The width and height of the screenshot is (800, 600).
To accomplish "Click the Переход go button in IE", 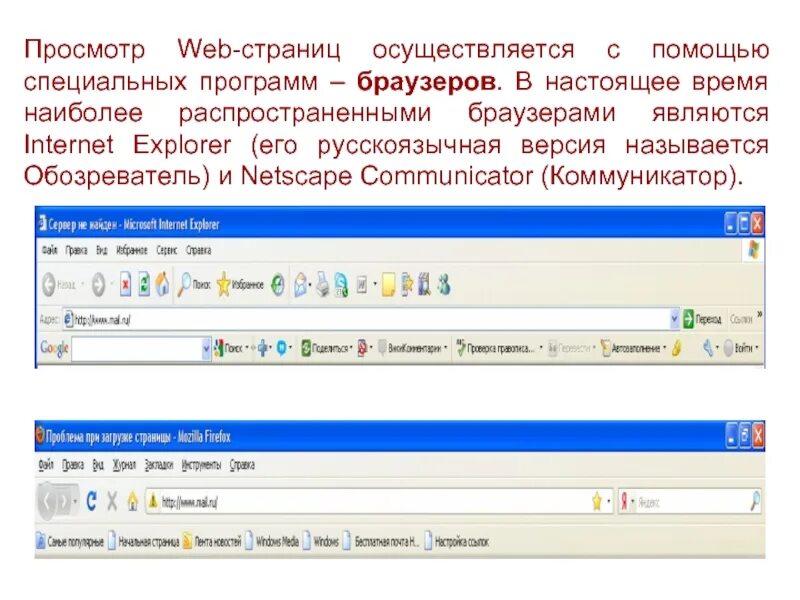I will pyautogui.click(x=703, y=320).
